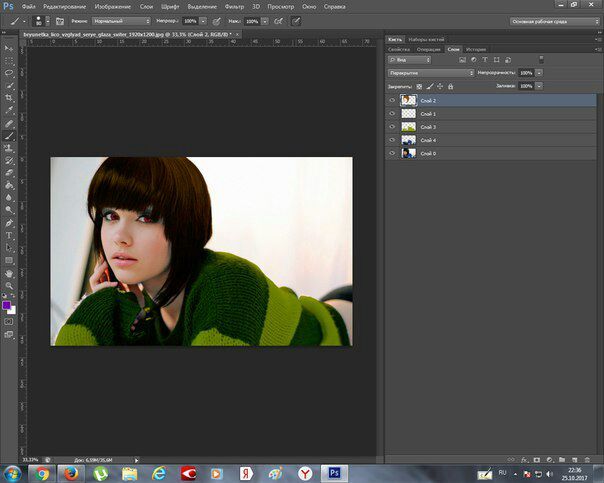Select the Paint Bucket tool
The height and width of the screenshot is (483, 604).
coord(8,185)
